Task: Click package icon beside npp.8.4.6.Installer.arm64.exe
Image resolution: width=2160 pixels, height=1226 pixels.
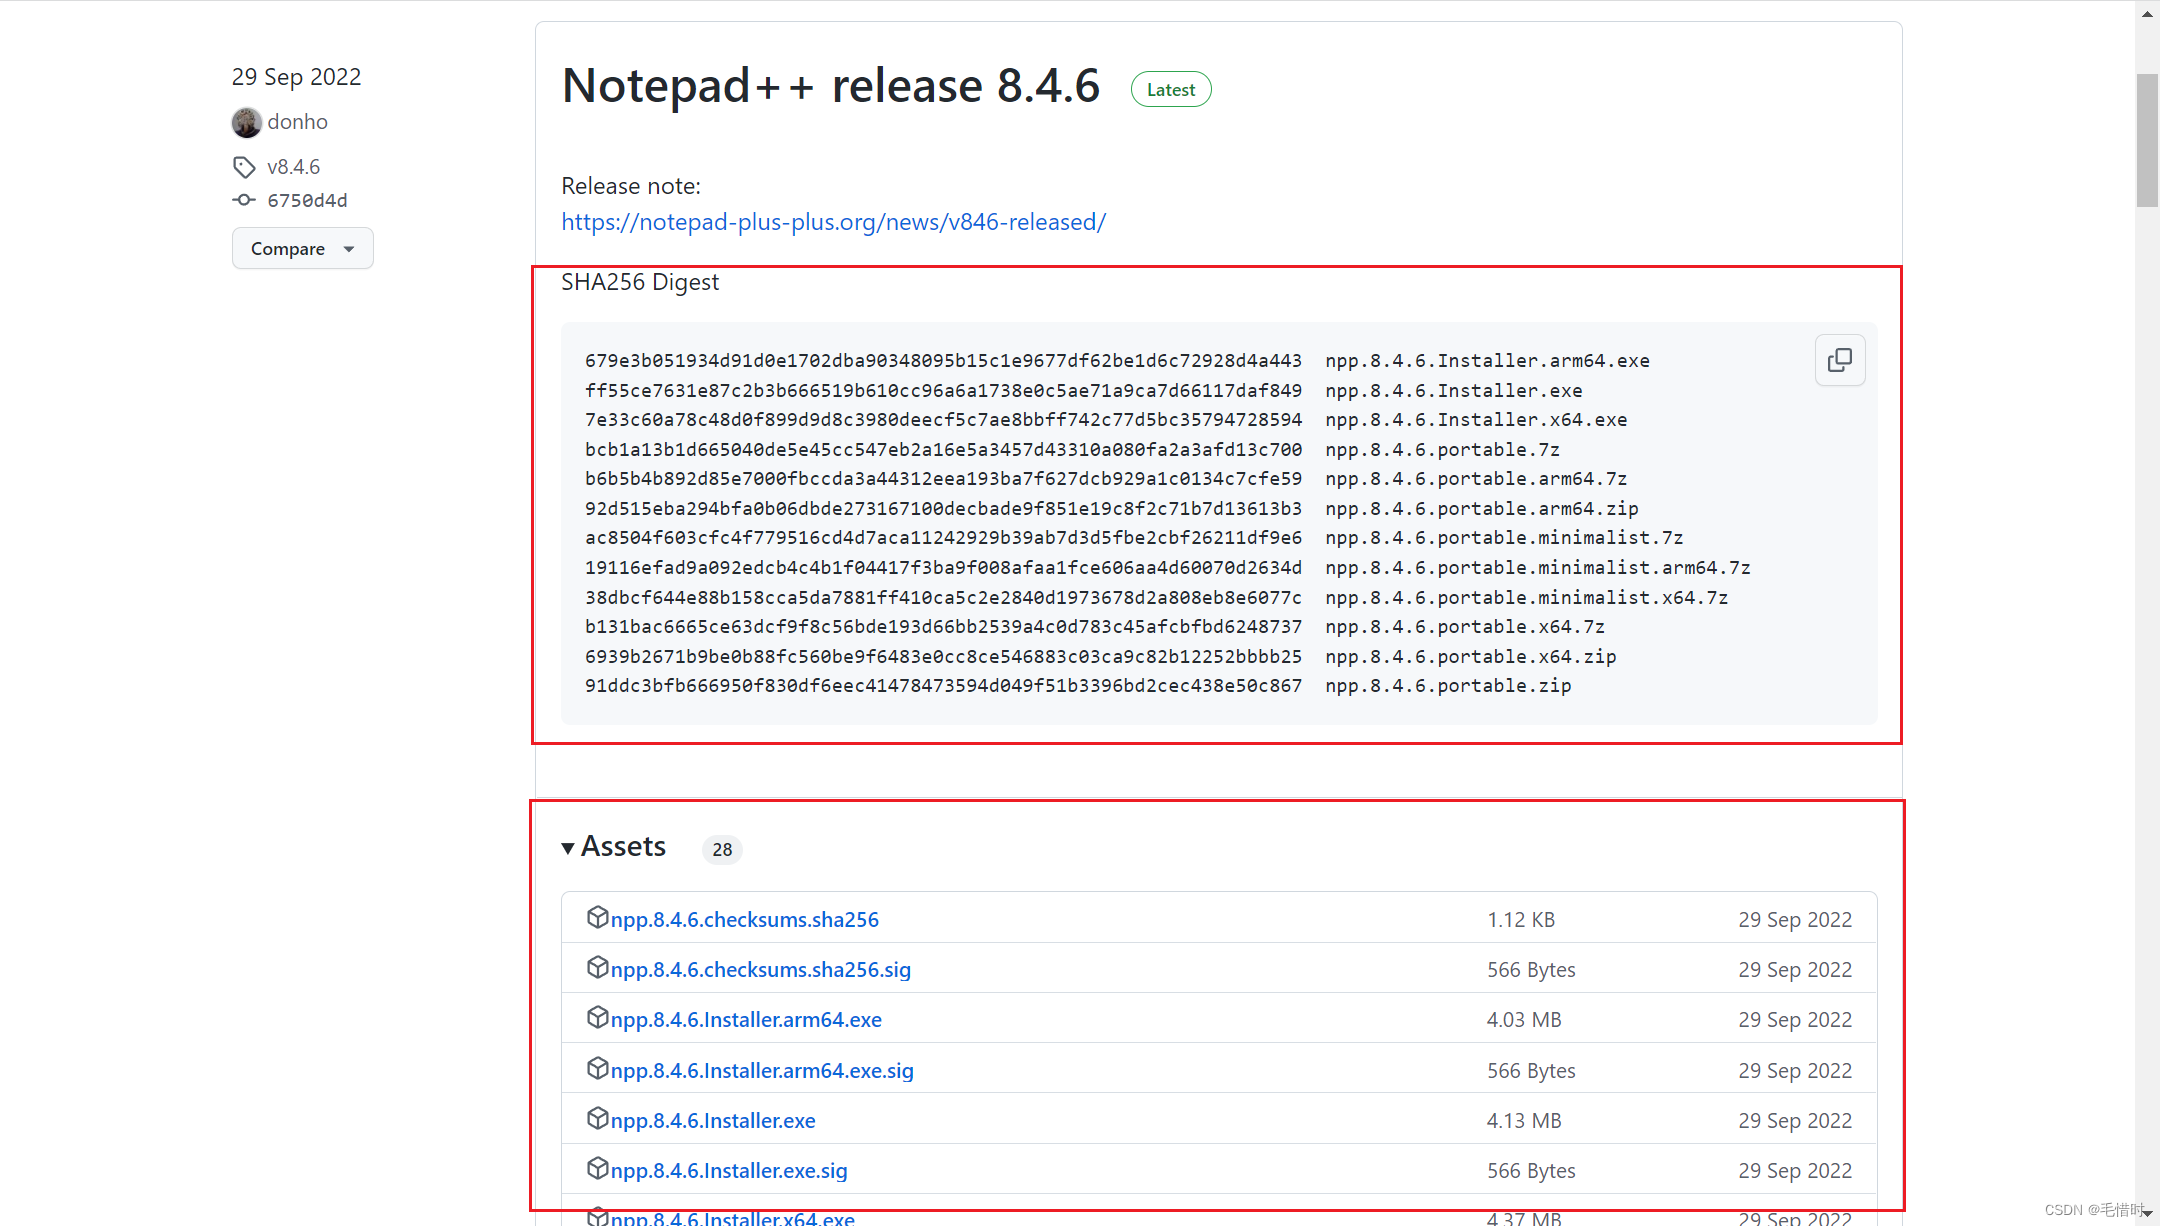Action: 597,1017
